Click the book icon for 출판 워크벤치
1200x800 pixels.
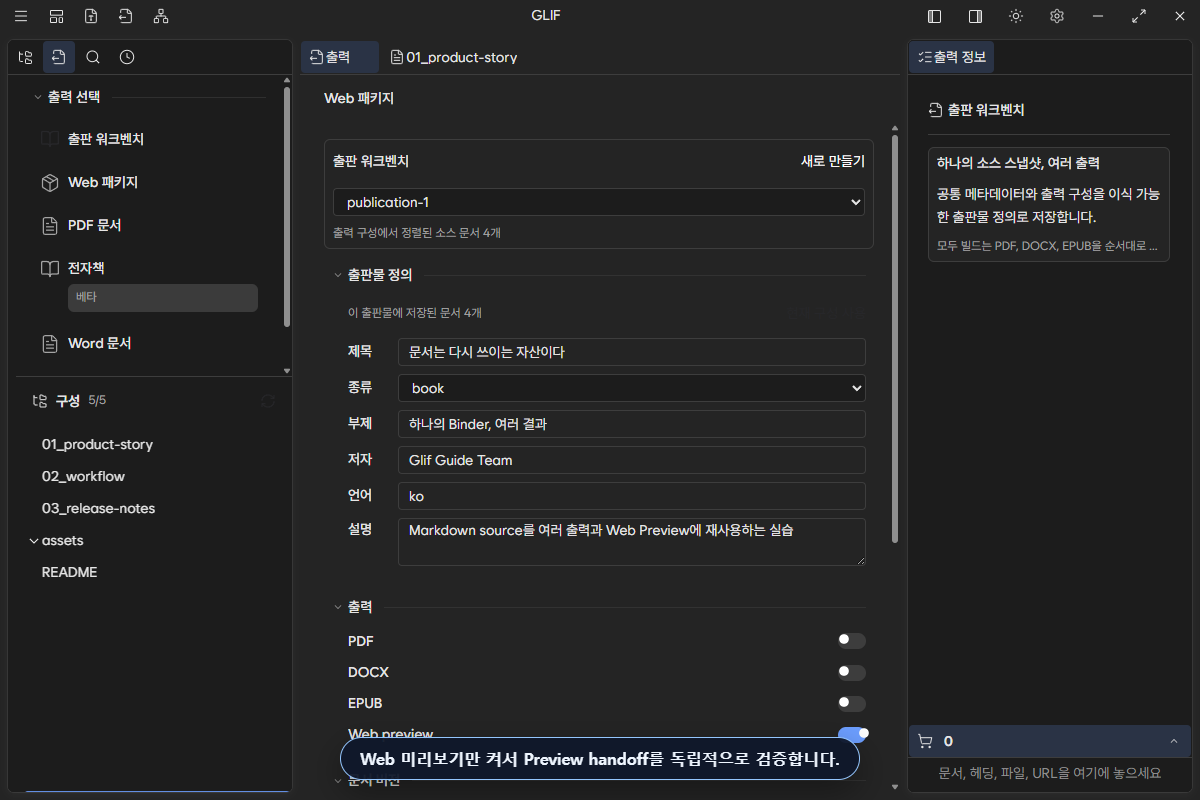[x=50, y=139]
